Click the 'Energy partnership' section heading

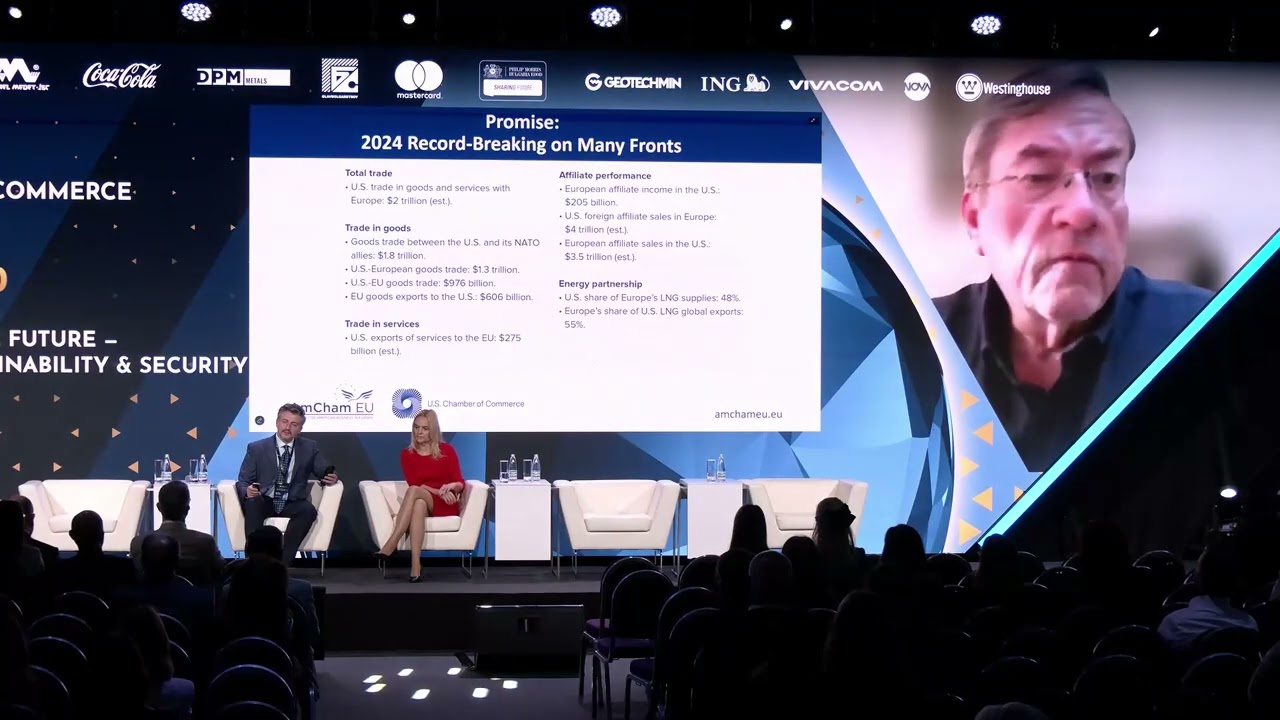[x=600, y=284]
